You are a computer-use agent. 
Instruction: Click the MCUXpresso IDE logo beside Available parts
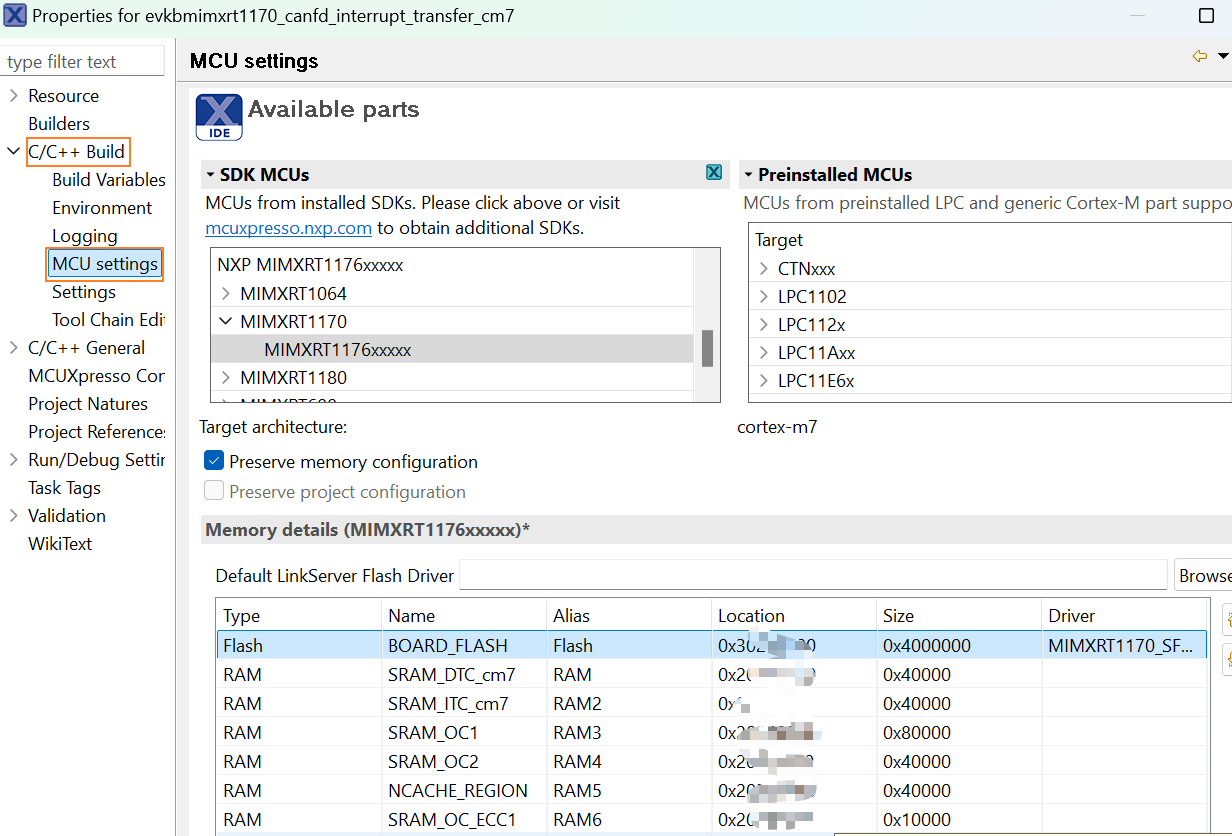219,117
